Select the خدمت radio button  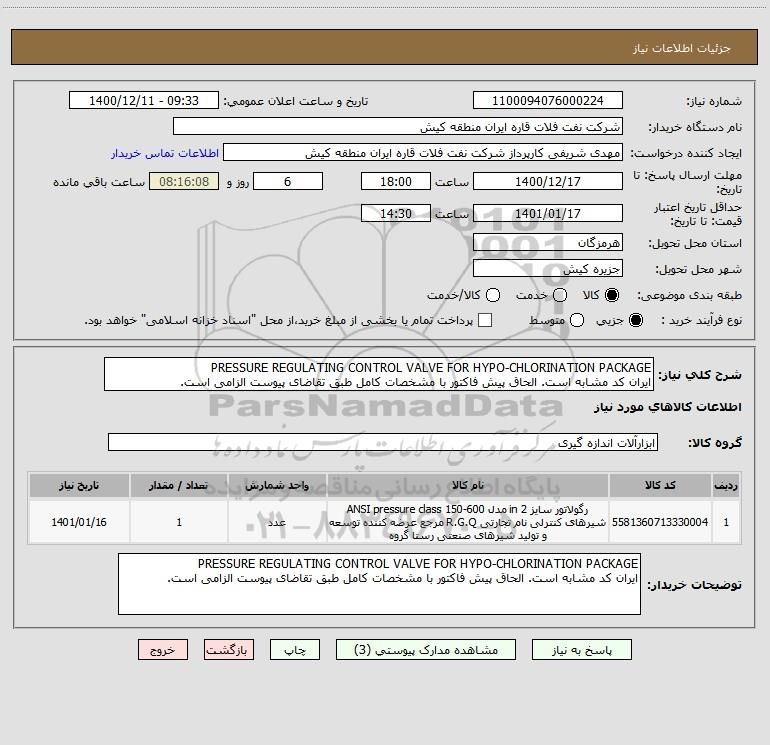(x=560, y=295)
